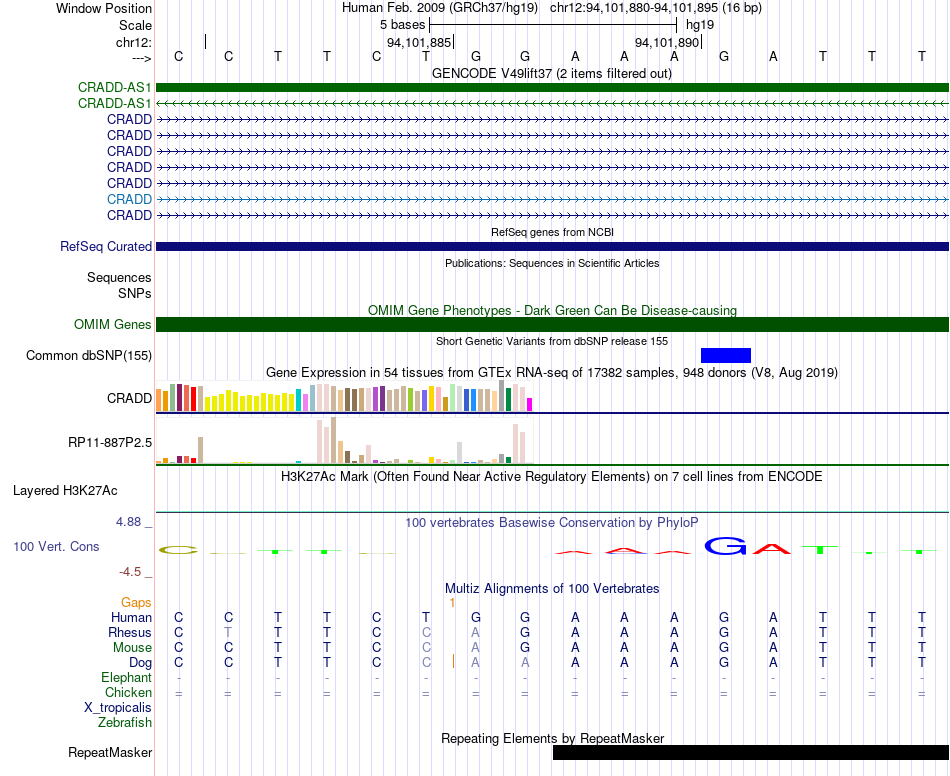The height and width of the screenshot is (776, 950).
Task: Open Repeating Elements by RepeatMasker title
Action: [x=552, y=738]
